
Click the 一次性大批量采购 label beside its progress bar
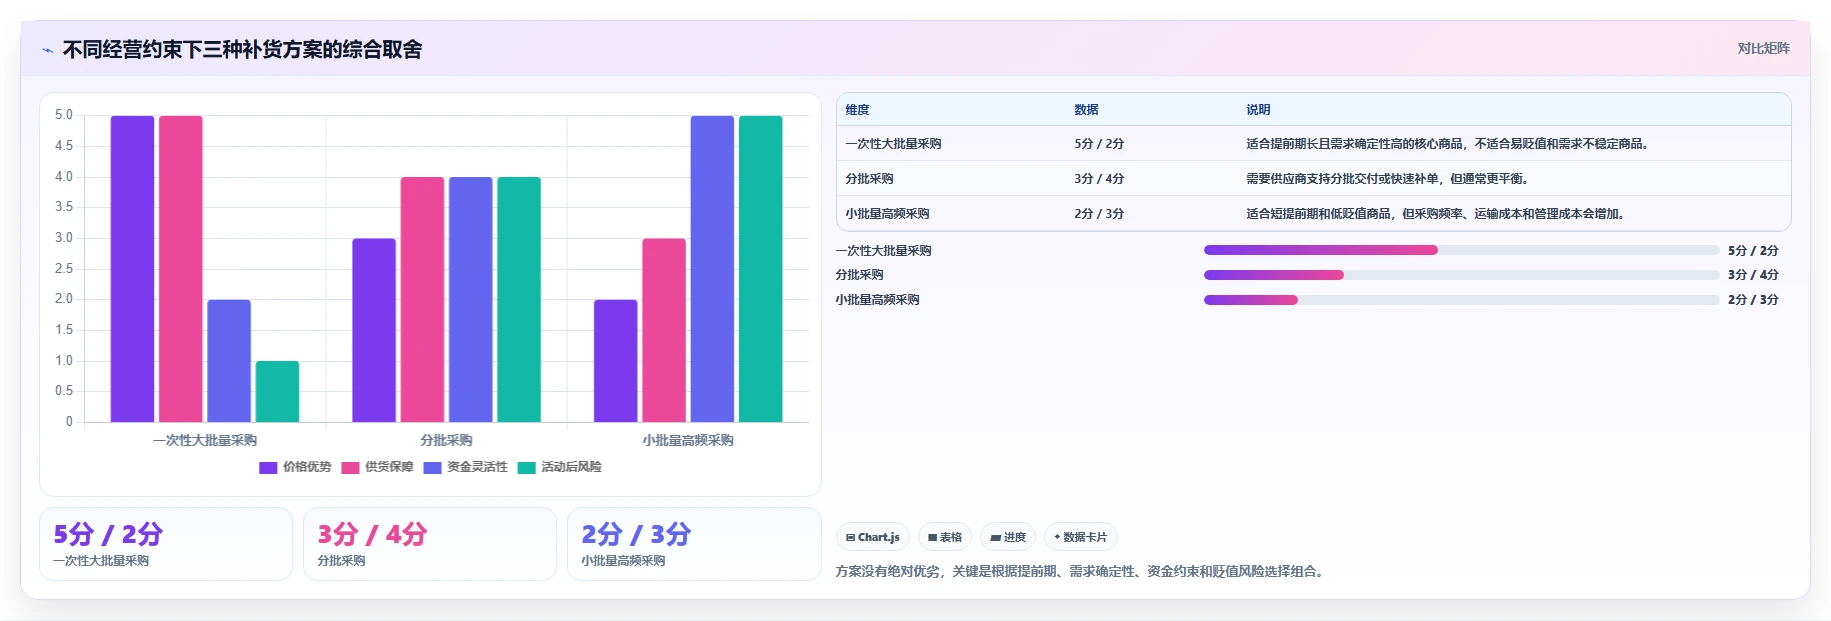[x=883, y=251]
